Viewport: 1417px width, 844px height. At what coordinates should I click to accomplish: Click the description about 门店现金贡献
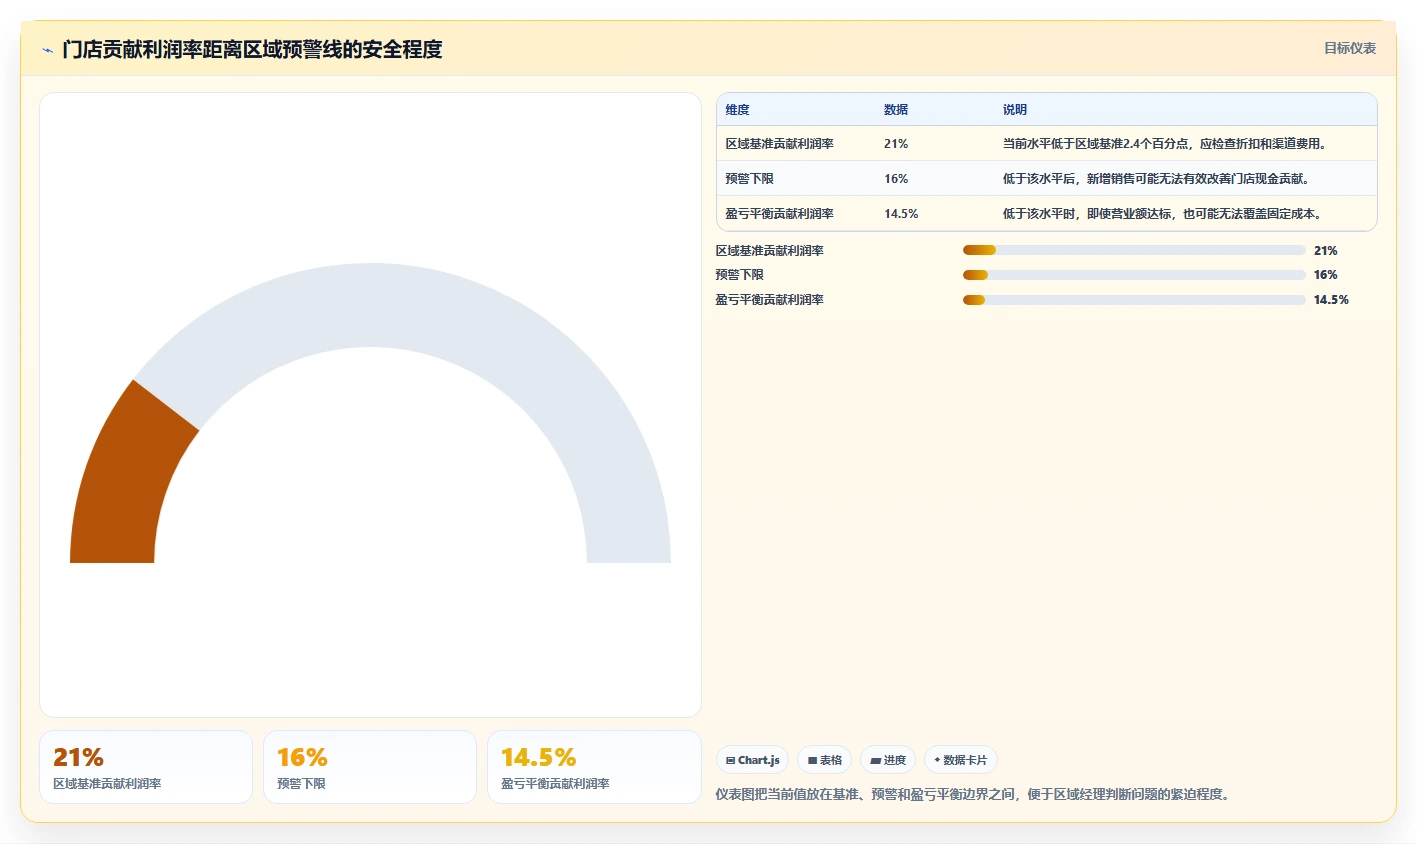coord(1157,179)
